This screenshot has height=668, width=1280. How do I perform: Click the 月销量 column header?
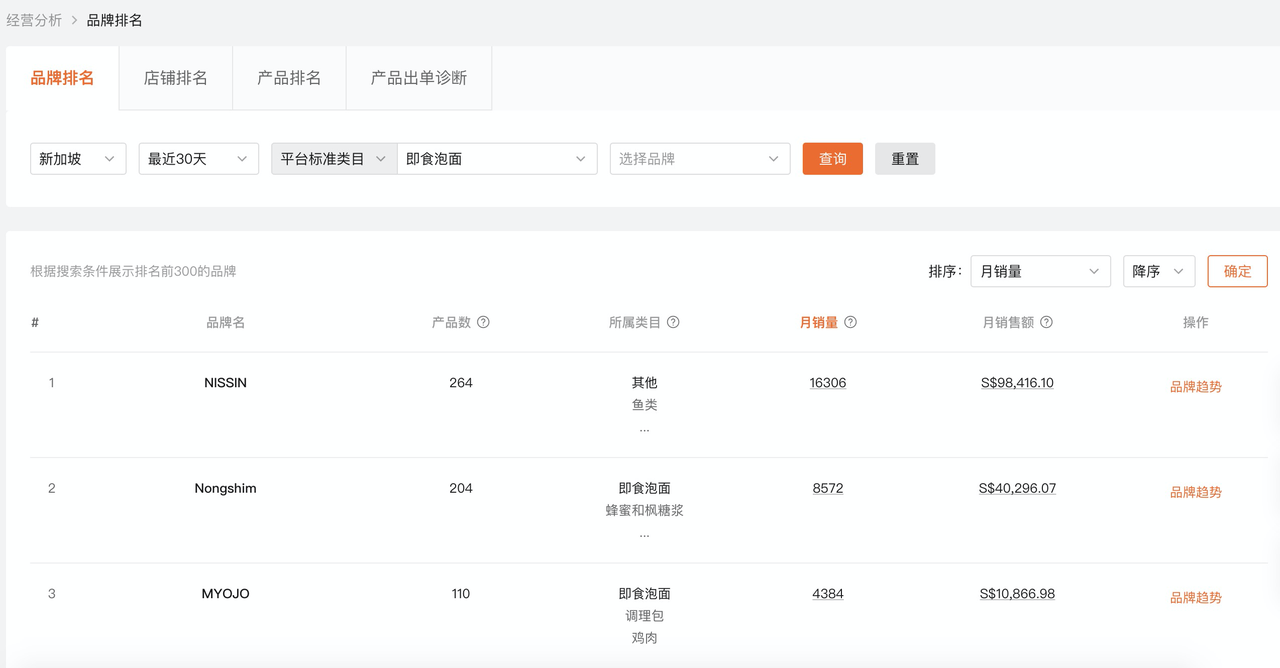(819, 322)
